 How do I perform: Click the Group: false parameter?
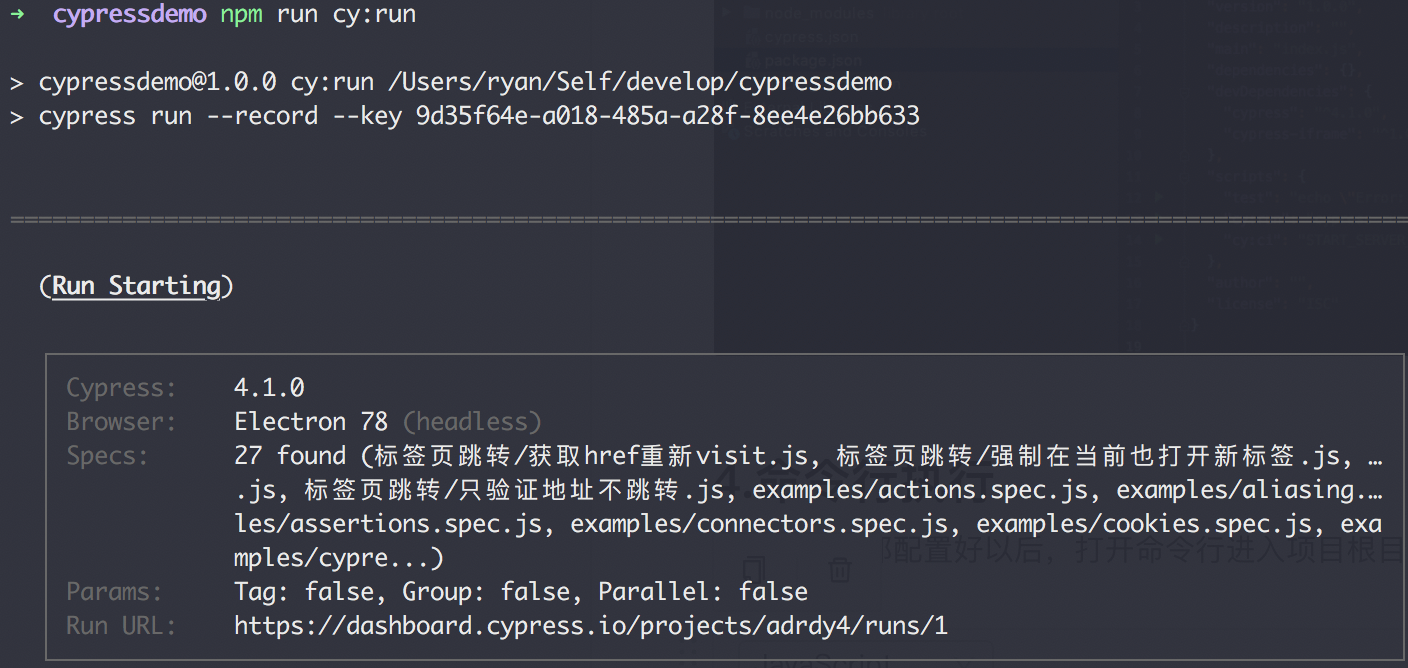click(485, 592)
